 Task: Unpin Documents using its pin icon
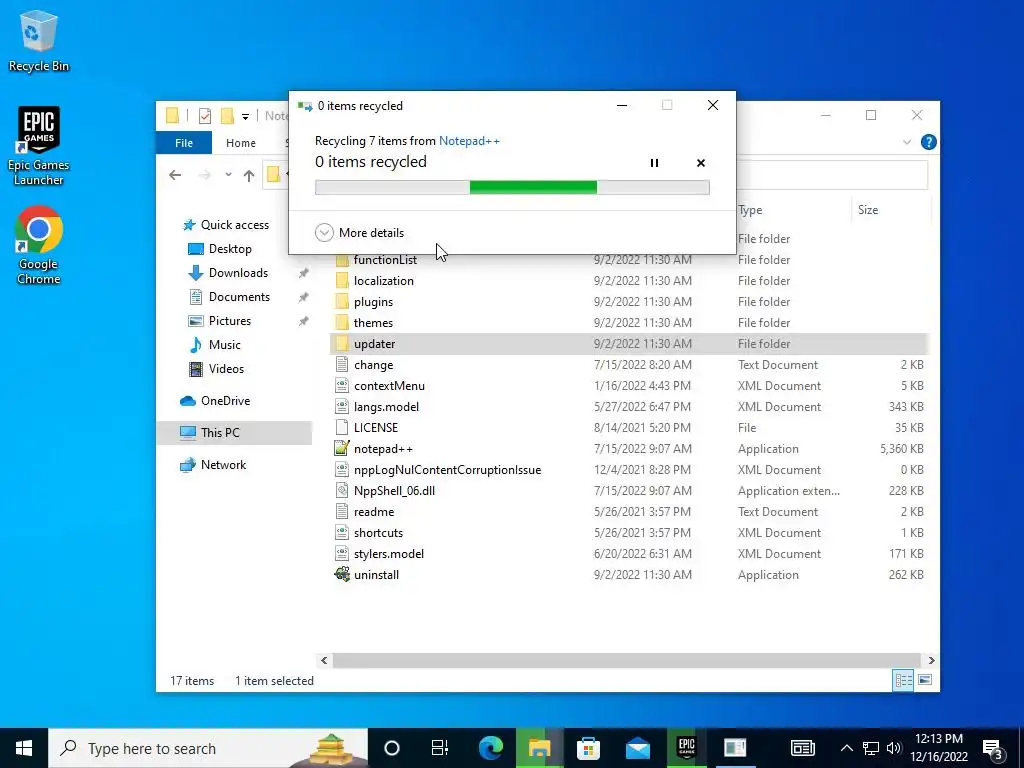303,297
